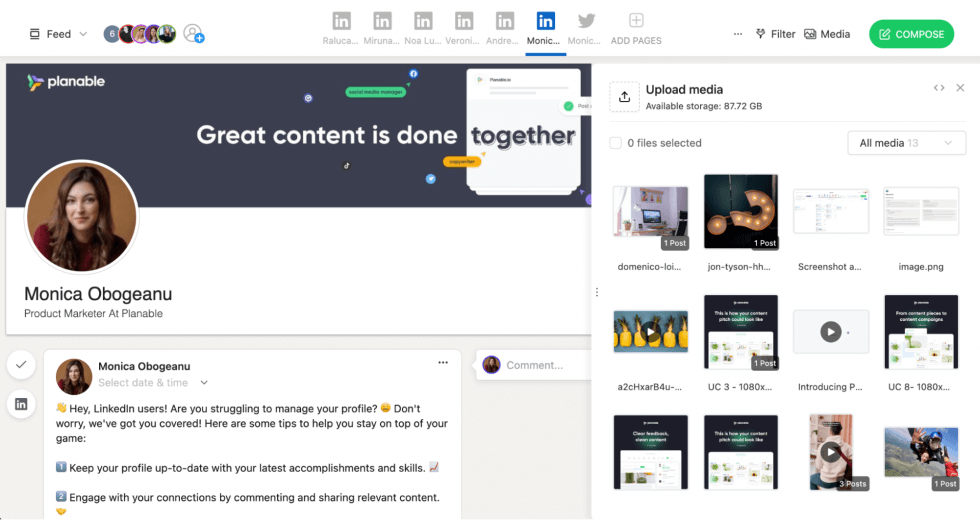Click the LinkedIn icon beside the post
The image size is (980, 520).
point(21,404)
